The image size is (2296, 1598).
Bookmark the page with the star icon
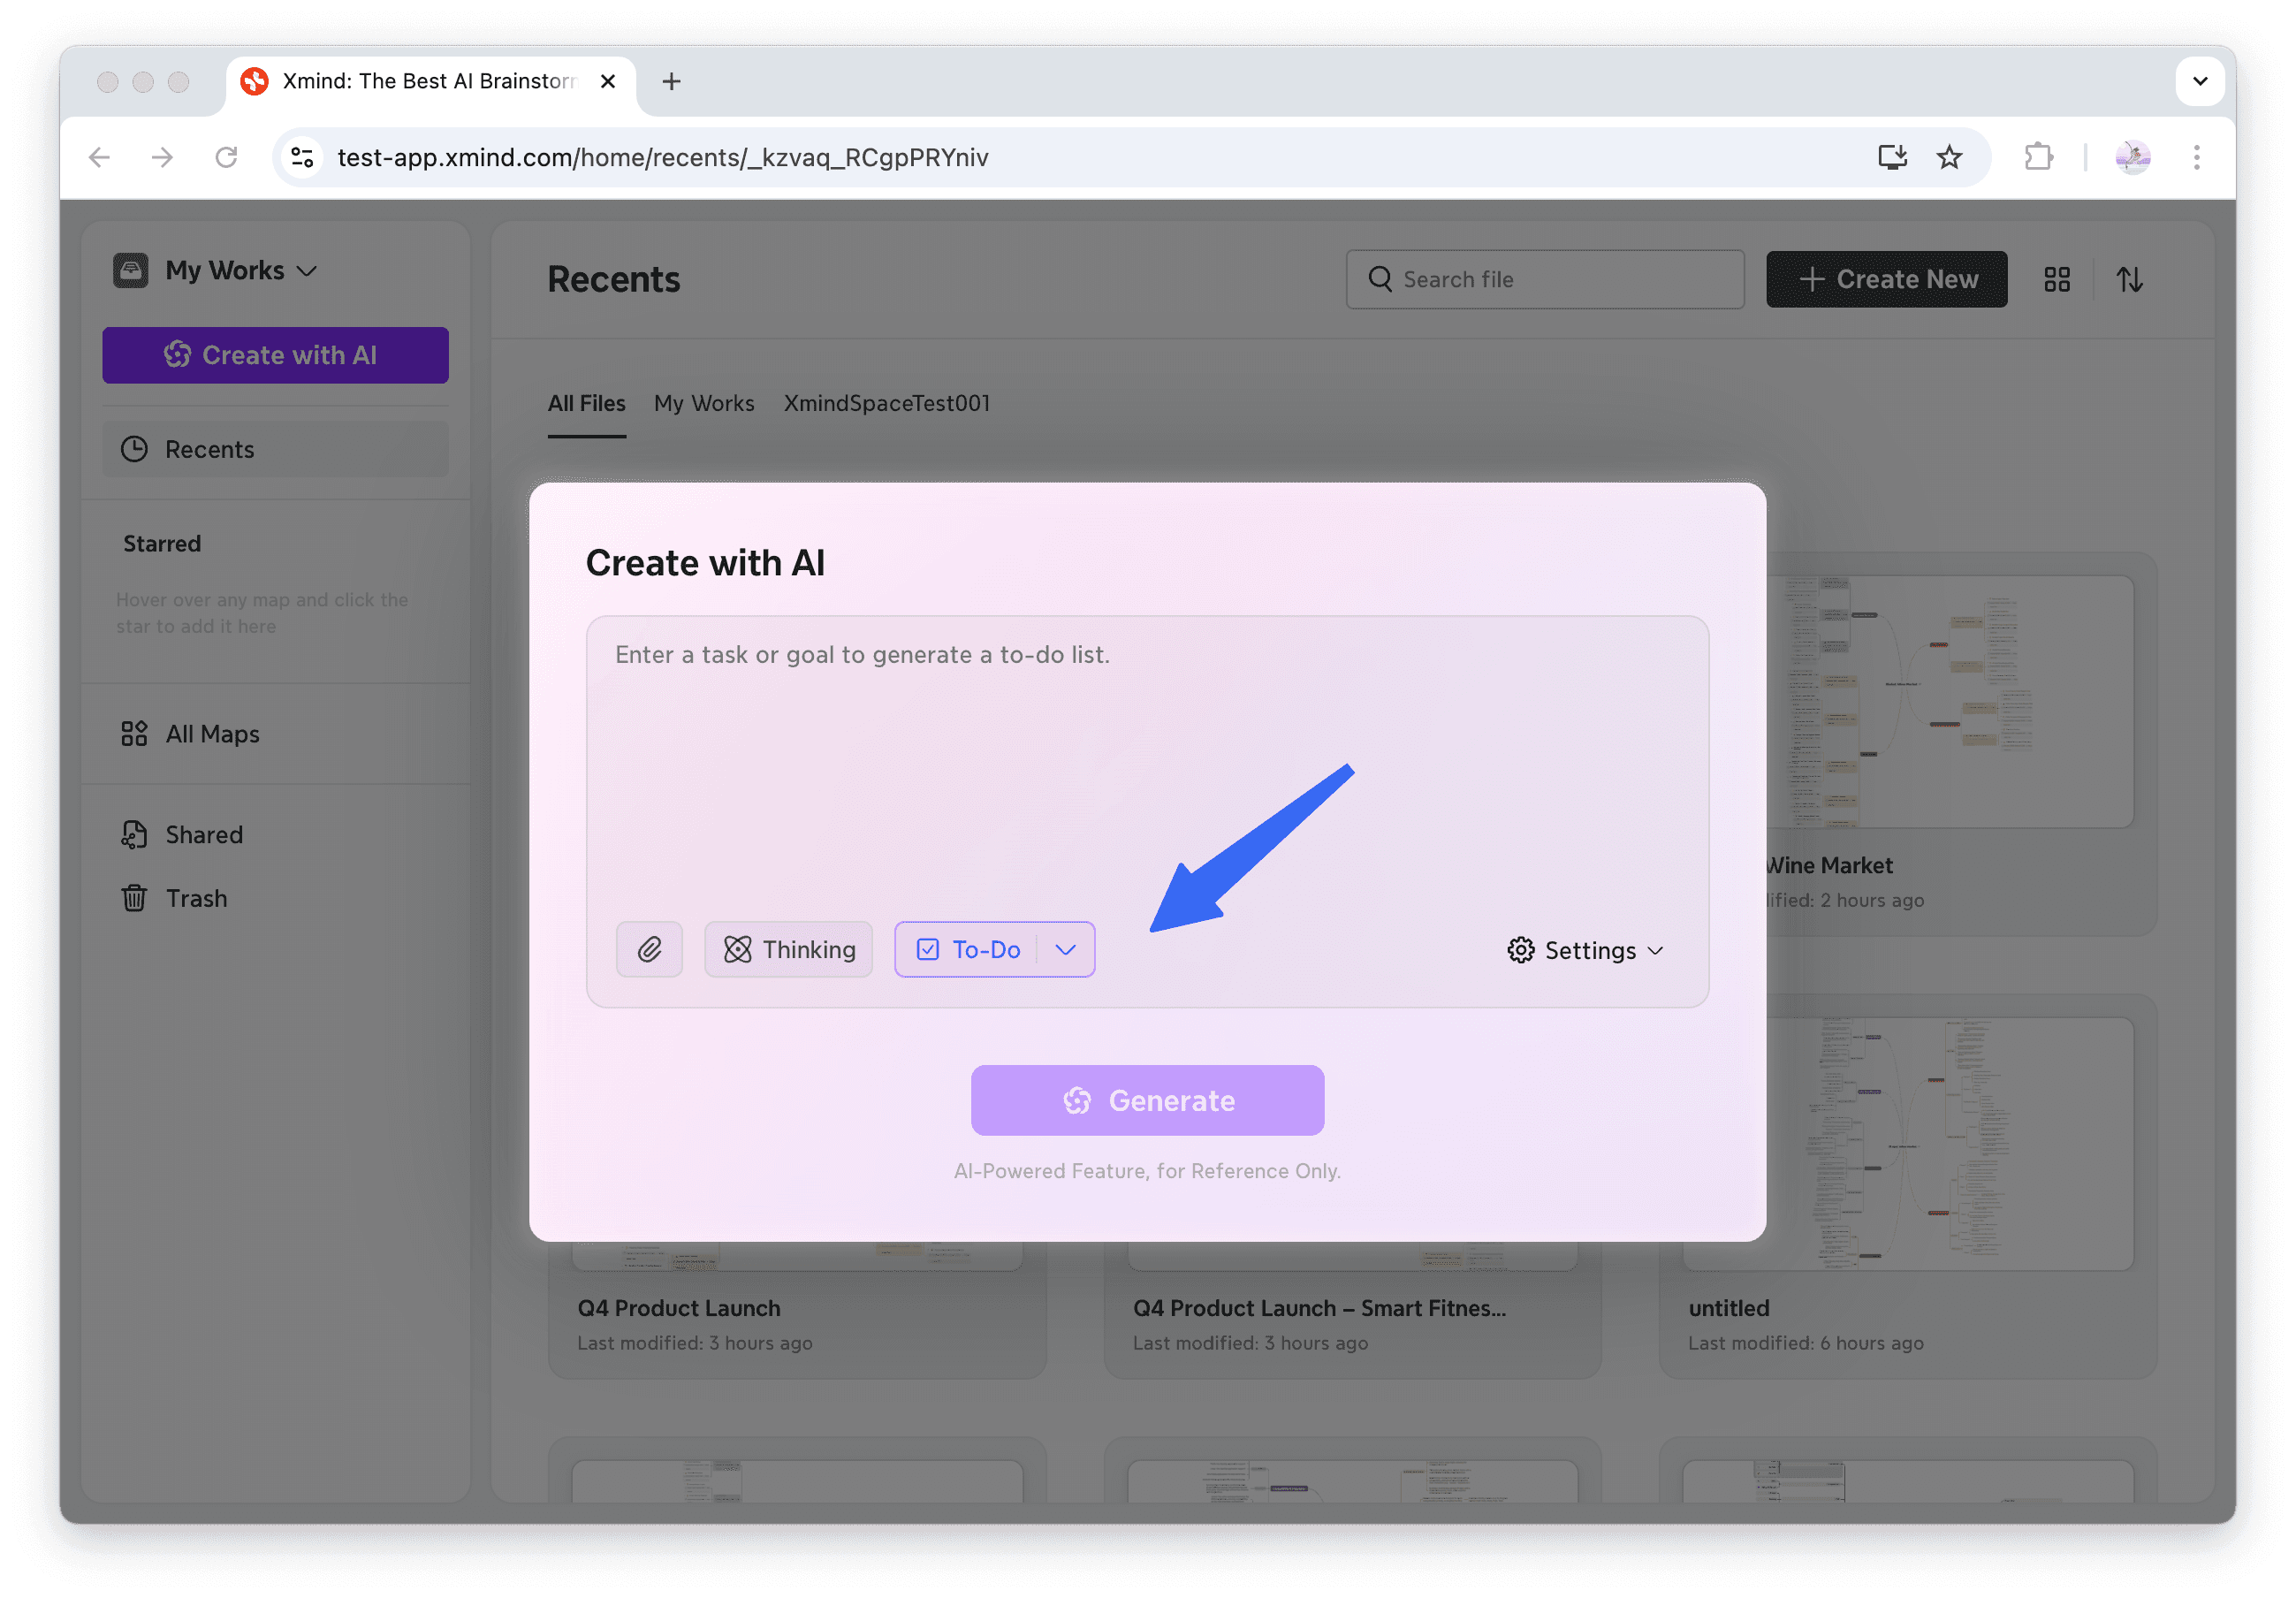(1949, 157)
